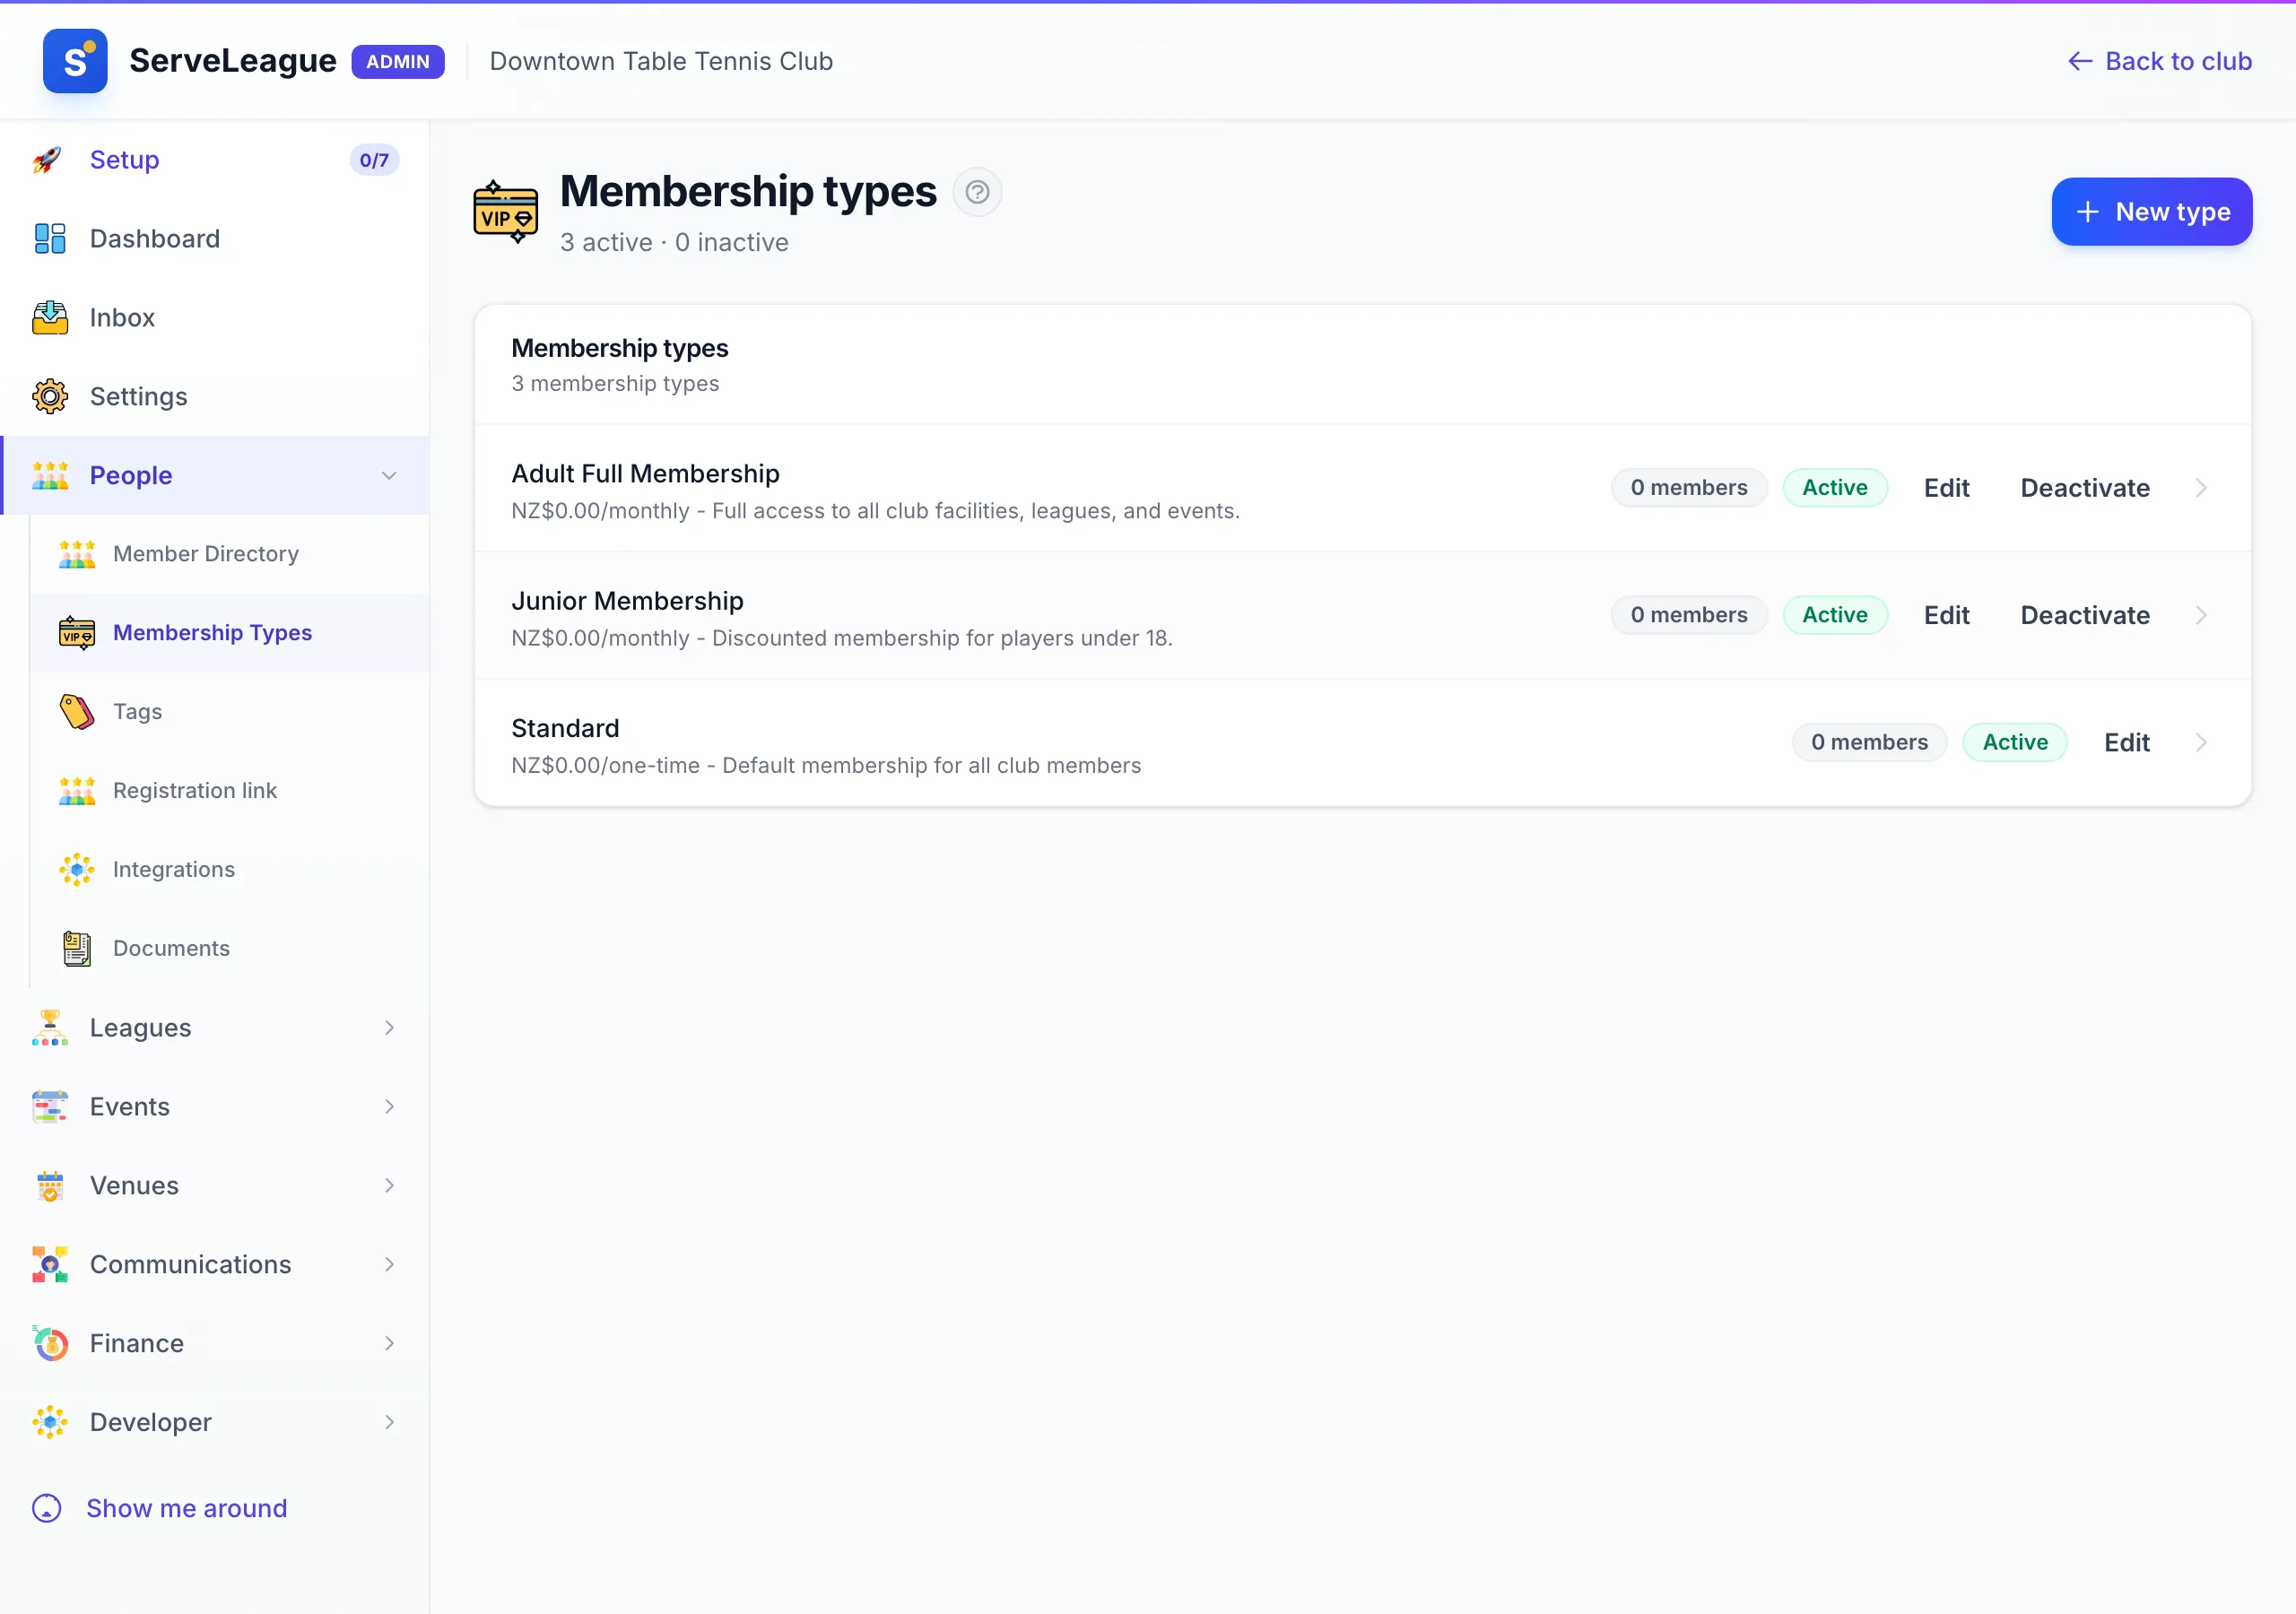Click the Settings gear icon

pos(50,397)
